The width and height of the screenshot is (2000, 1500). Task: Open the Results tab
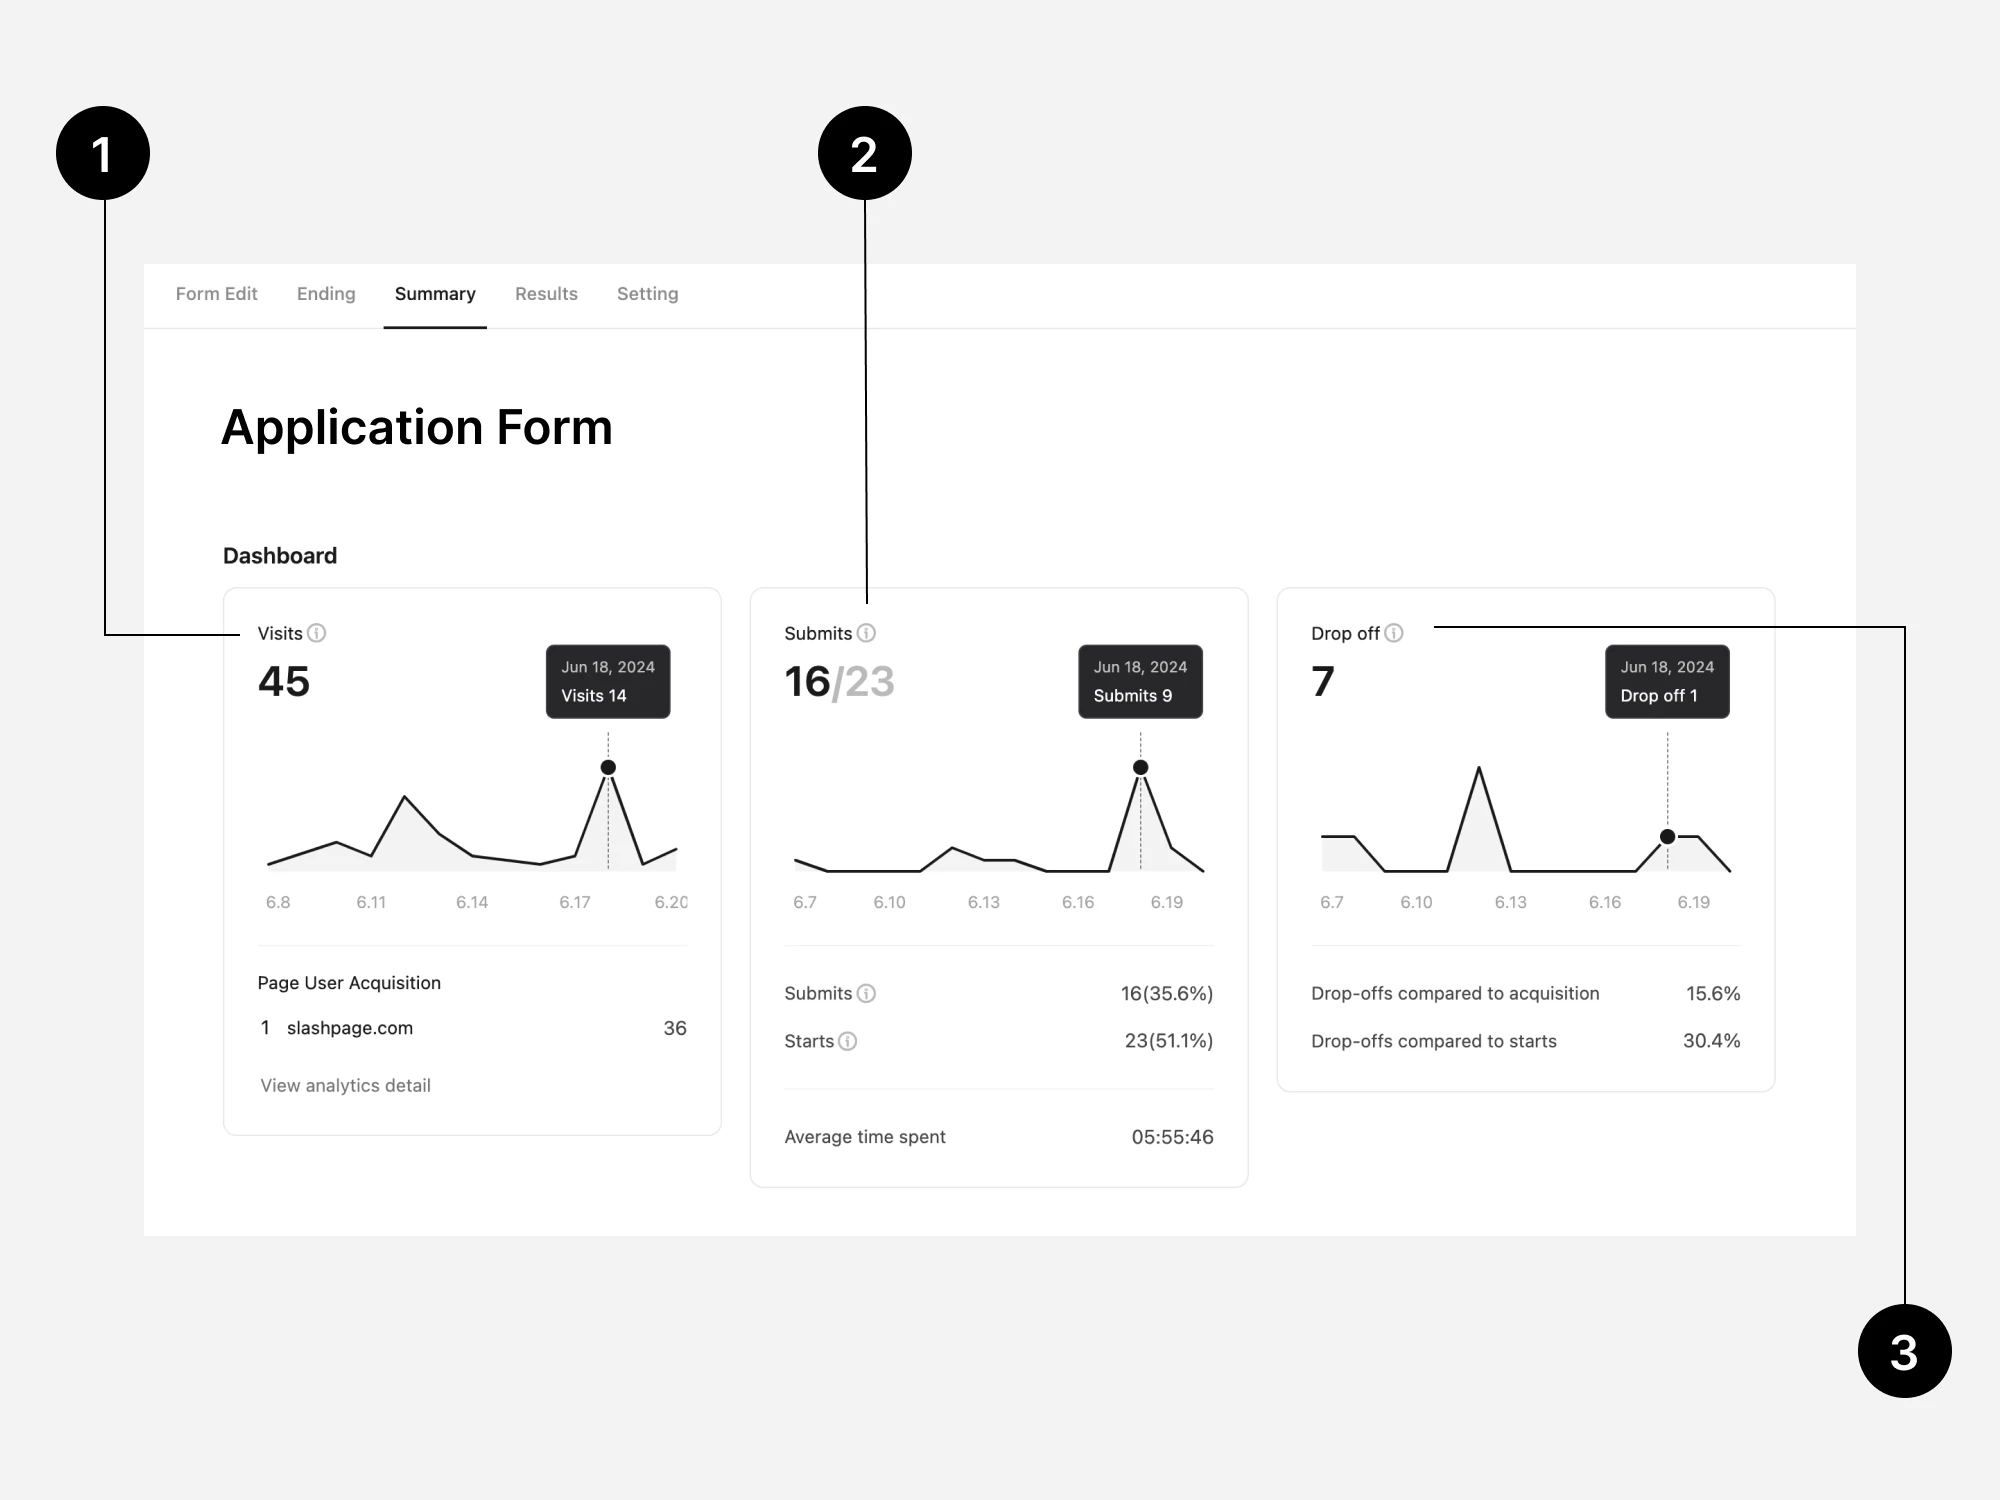tap(546, 294)
